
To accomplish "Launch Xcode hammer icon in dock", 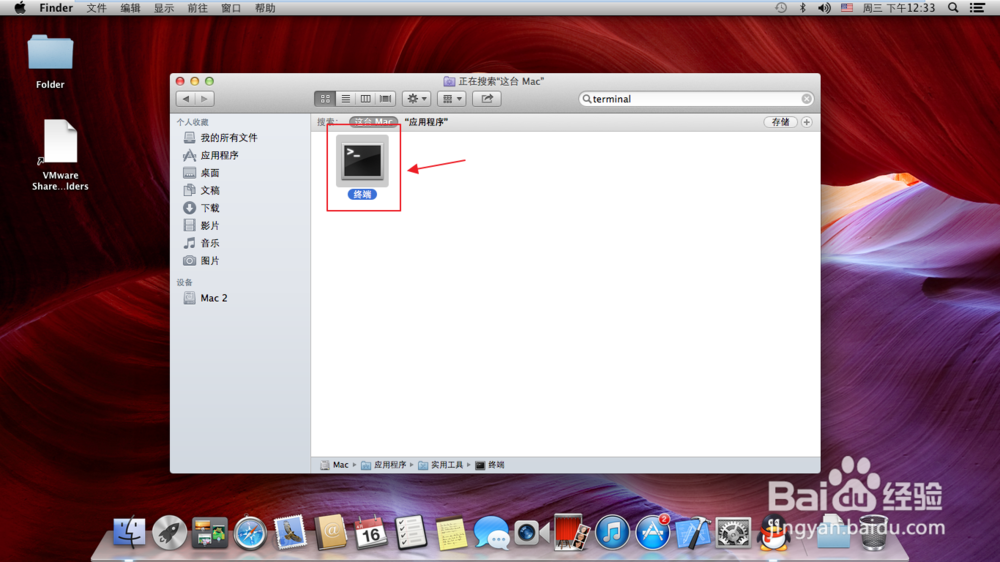I will (692, 533).
